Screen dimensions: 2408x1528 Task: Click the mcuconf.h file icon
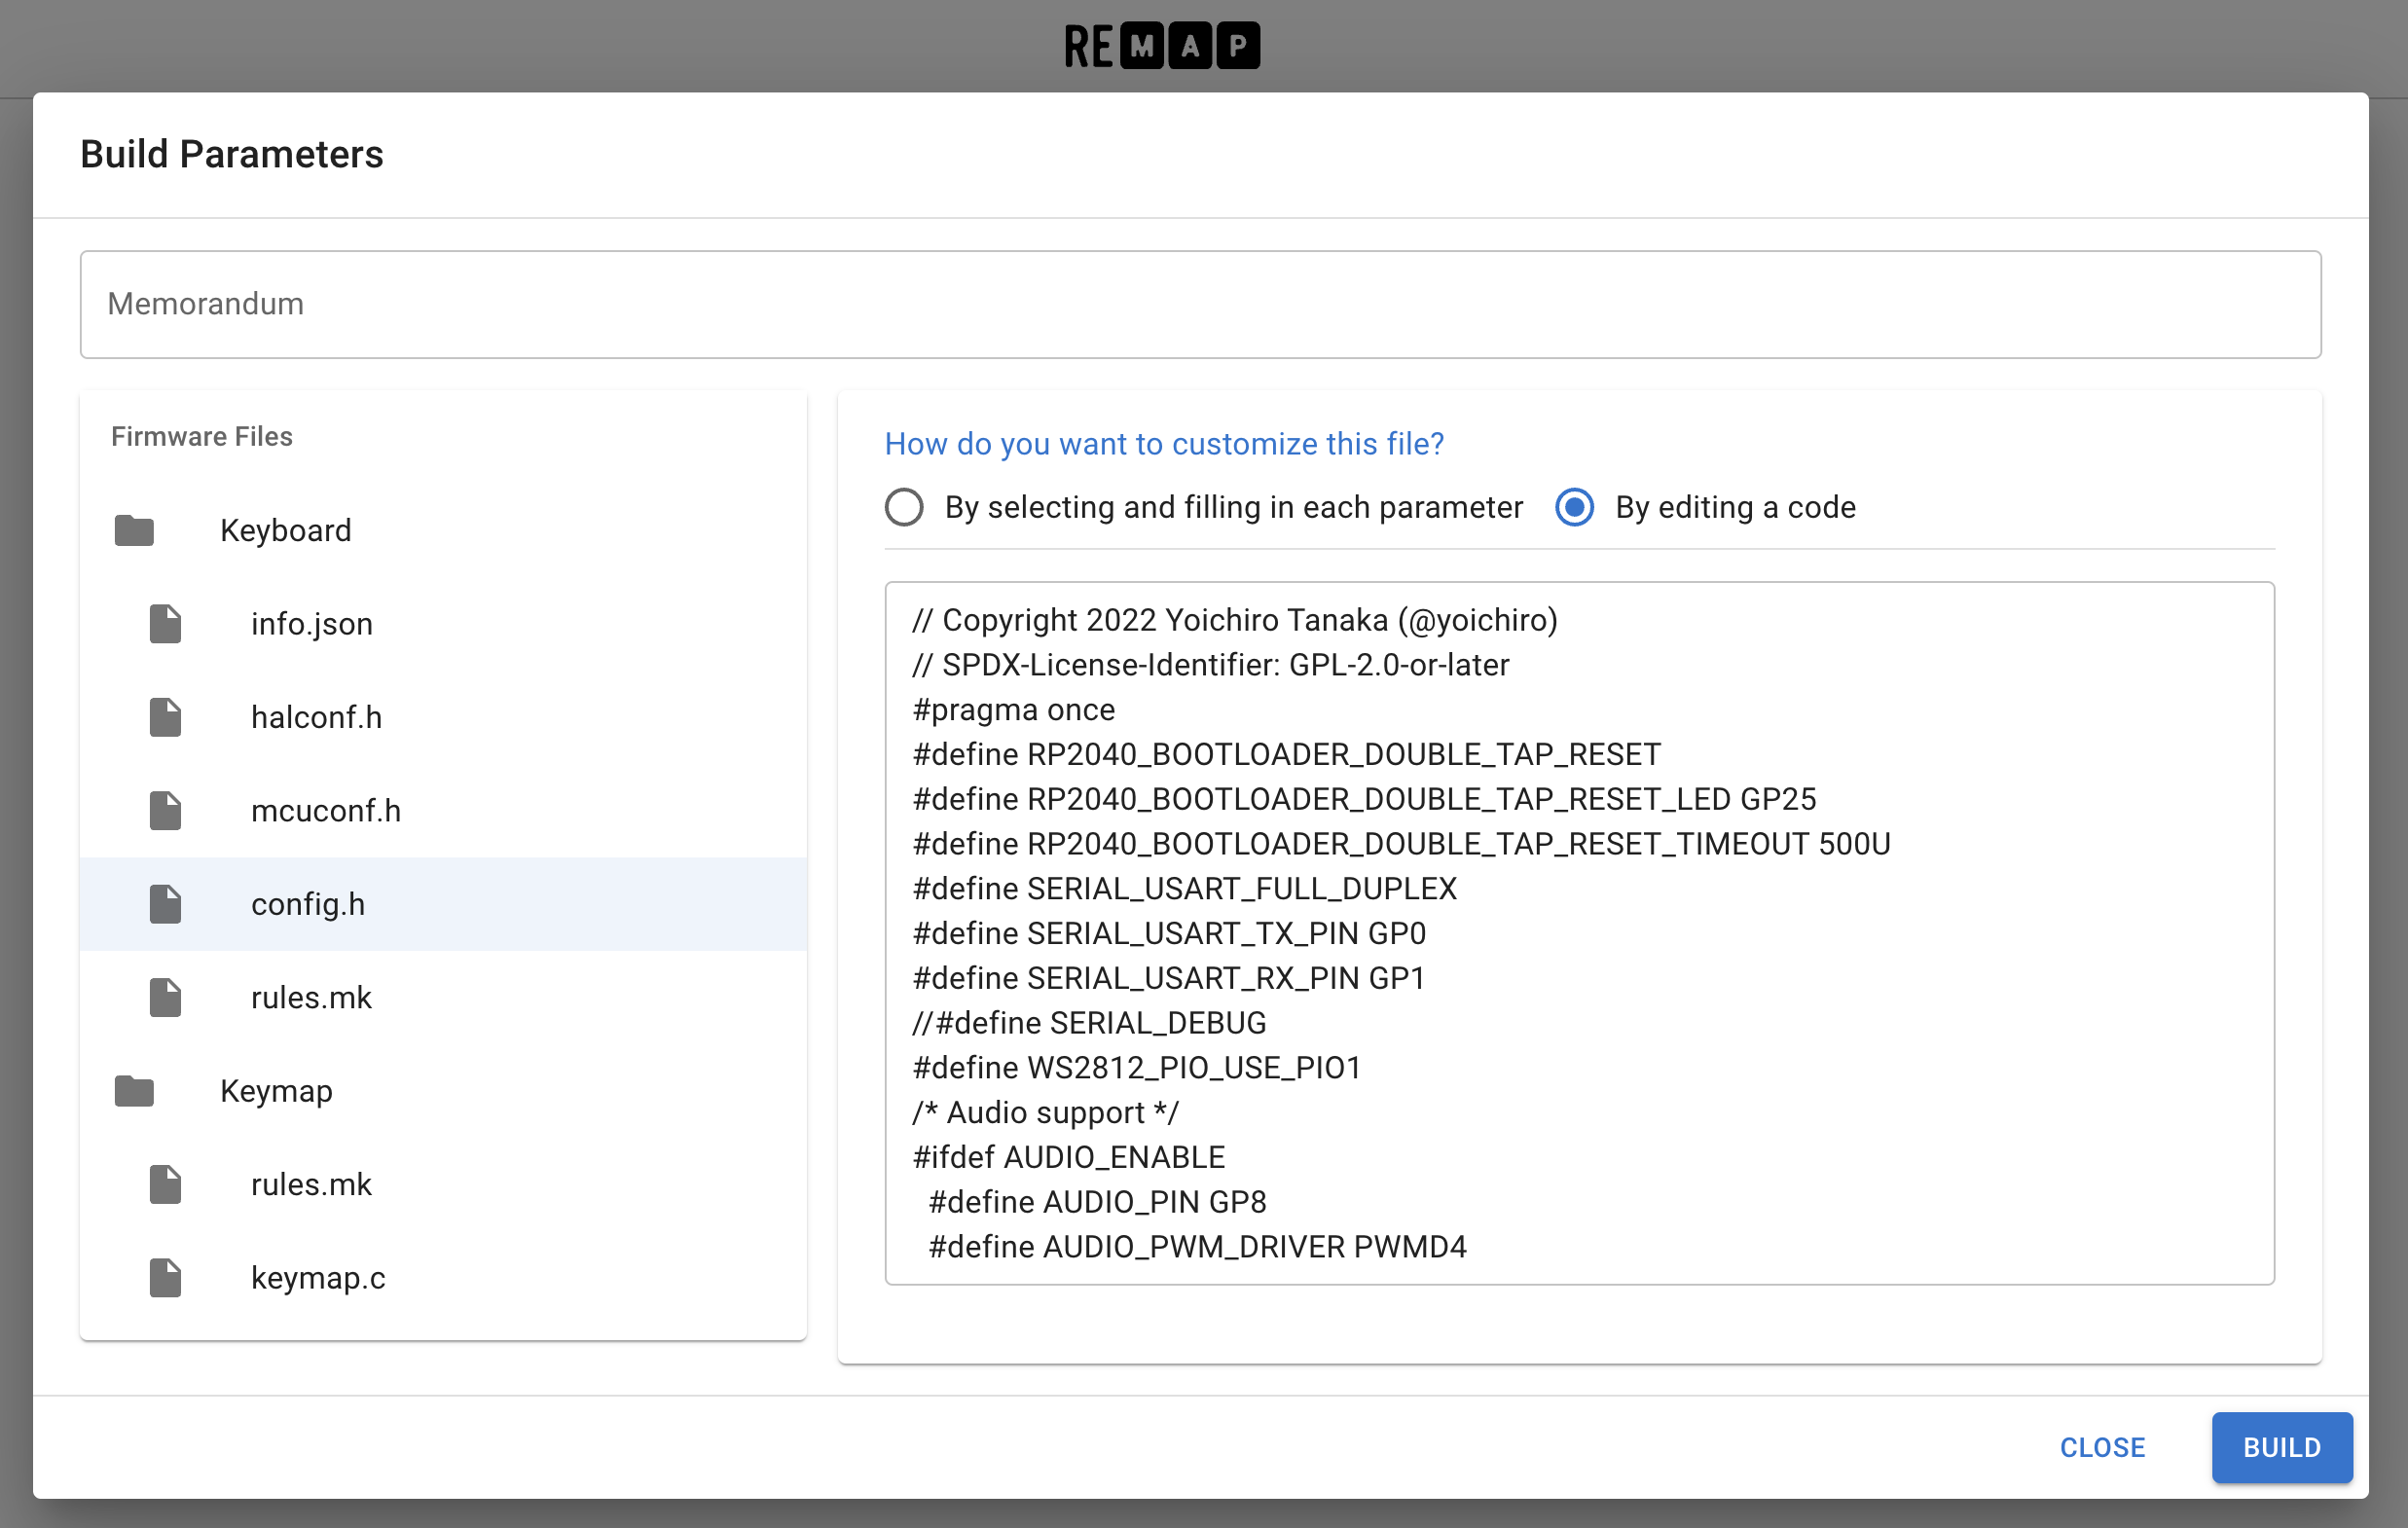coord(166,810)
